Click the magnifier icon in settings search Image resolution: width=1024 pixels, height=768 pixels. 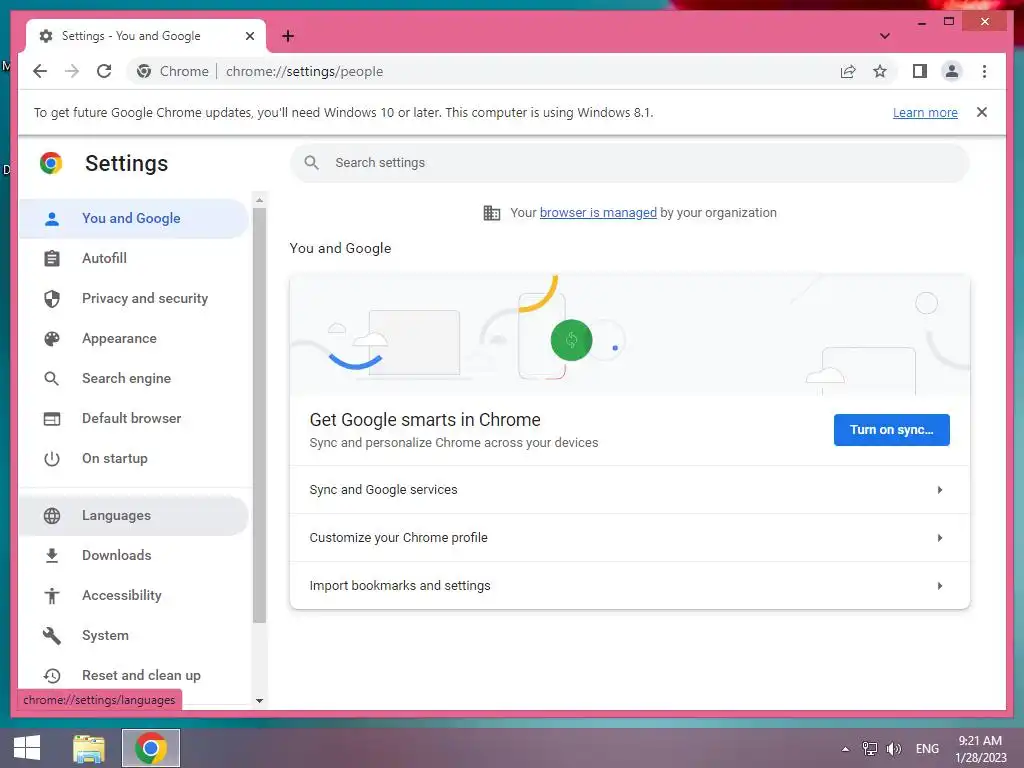point(312,163)
